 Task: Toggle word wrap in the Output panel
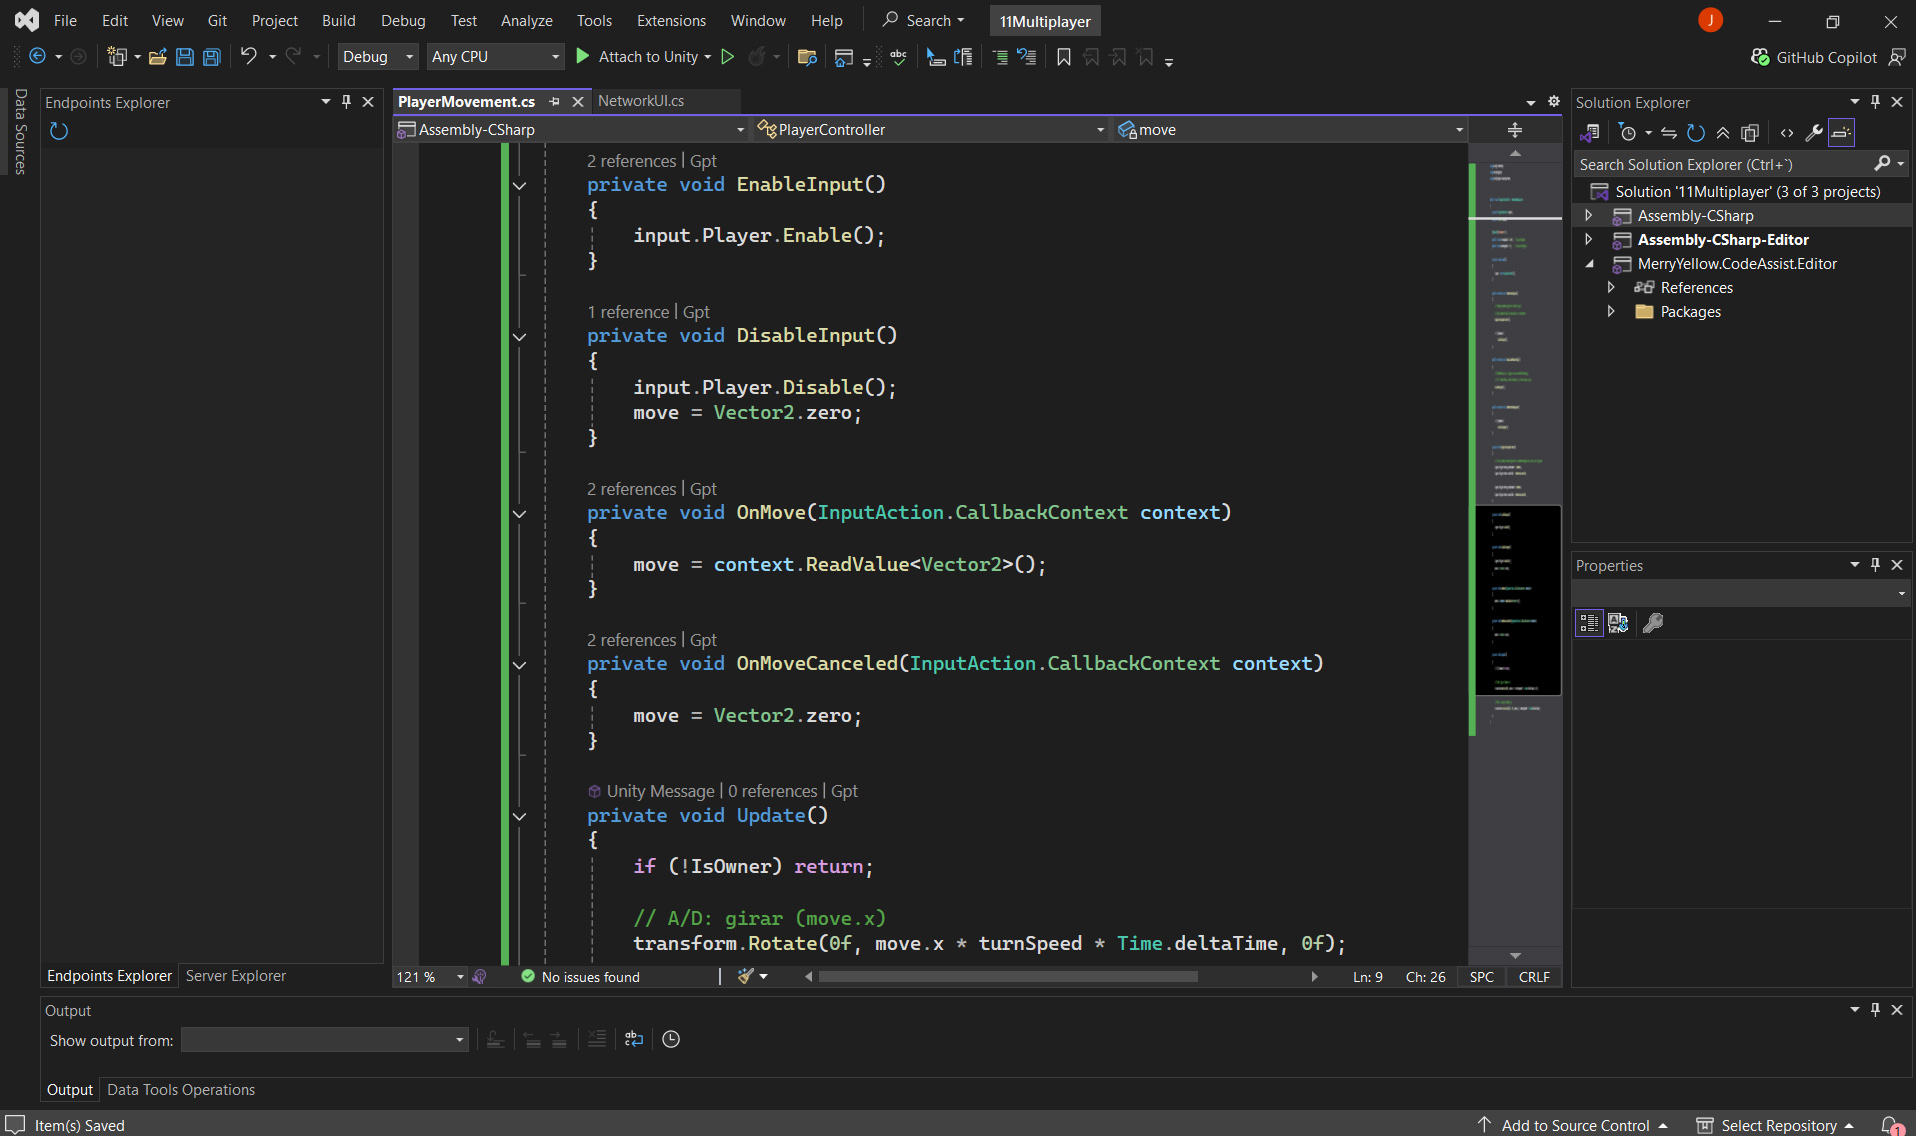634,1040
